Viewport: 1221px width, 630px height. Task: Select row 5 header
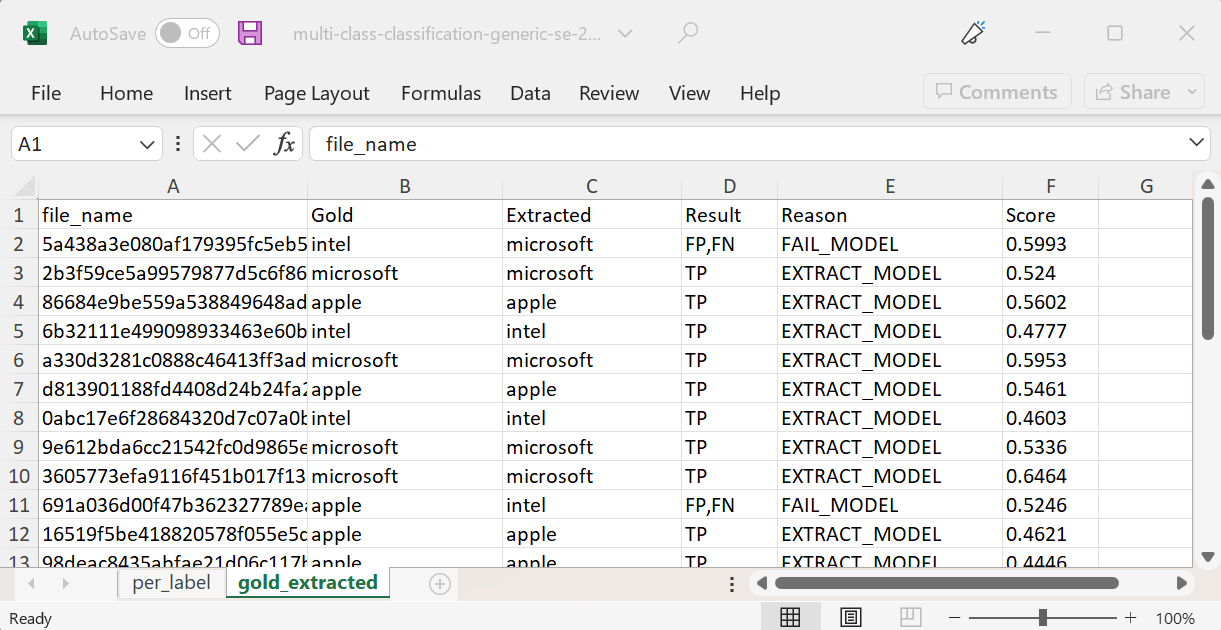point(19,331)
